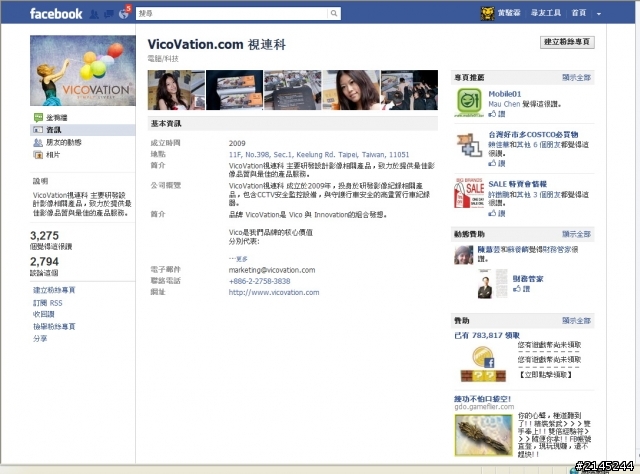Click the facebook logo

[56, 13]
